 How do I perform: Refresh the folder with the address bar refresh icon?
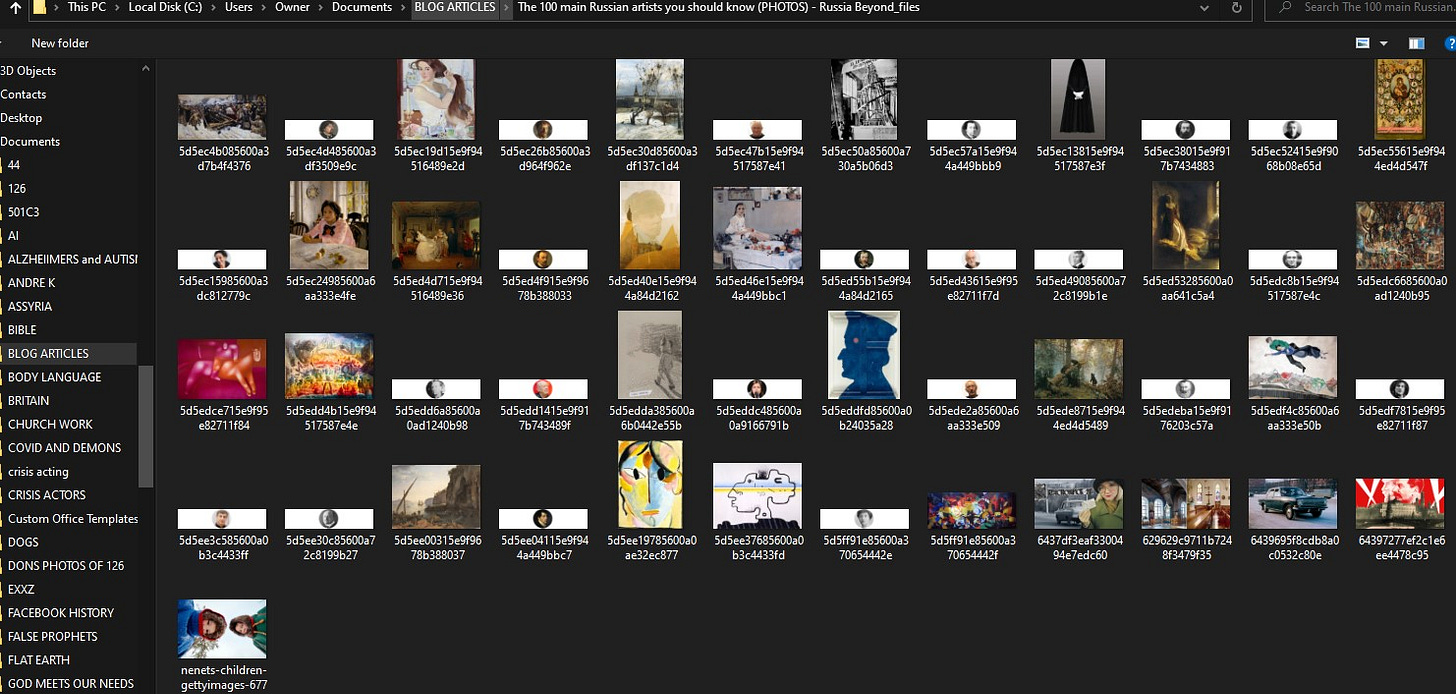coord(1237,8)
